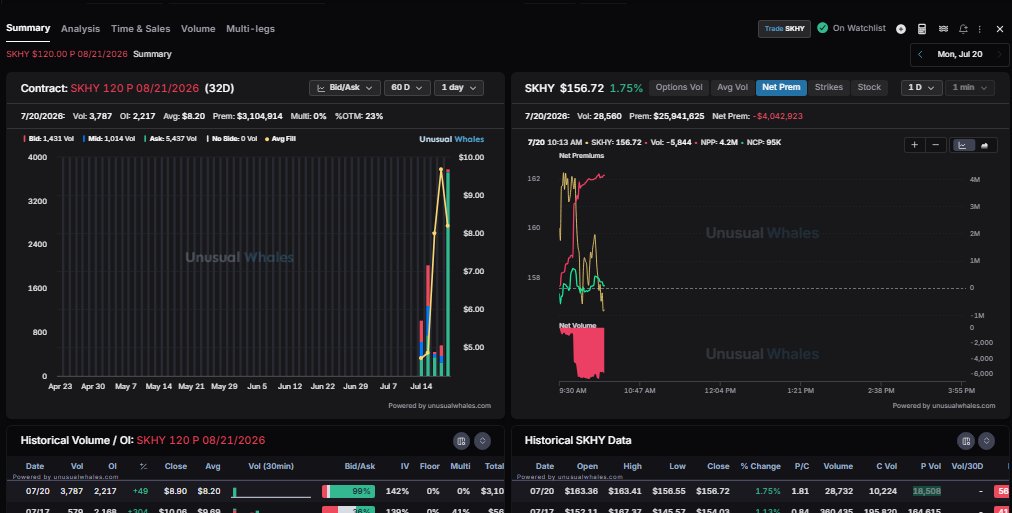The width and height of the screenshot is (1012, 513).
Task: Show the Stock chart
Action: coord(869,87)
